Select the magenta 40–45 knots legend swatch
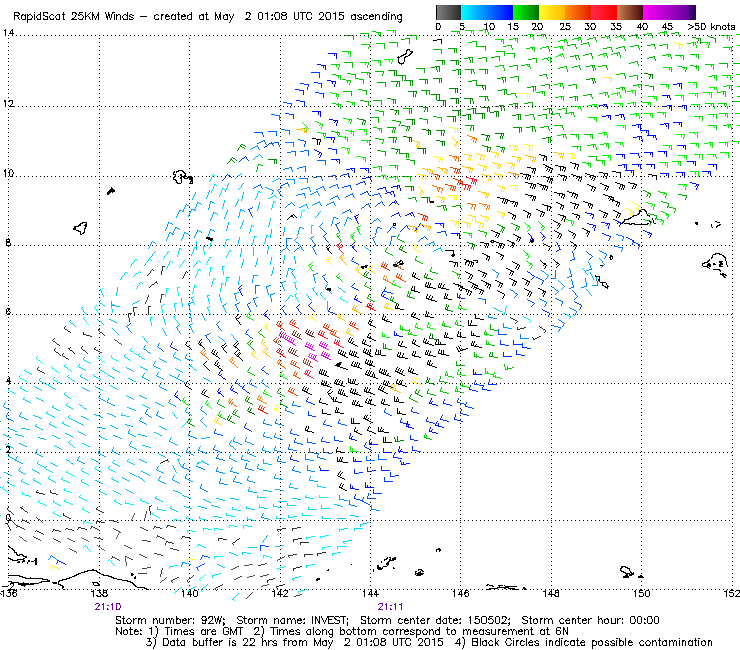740x650 pixels. [656, 12]
